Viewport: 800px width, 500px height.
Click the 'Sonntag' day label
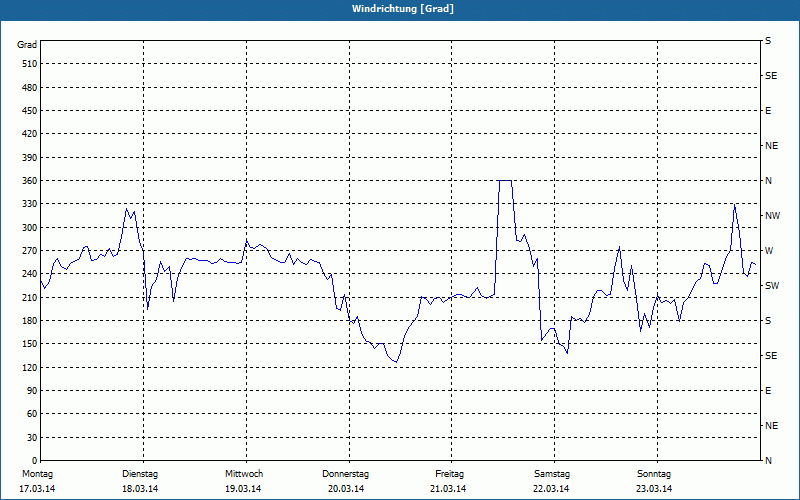click(654, 474)
